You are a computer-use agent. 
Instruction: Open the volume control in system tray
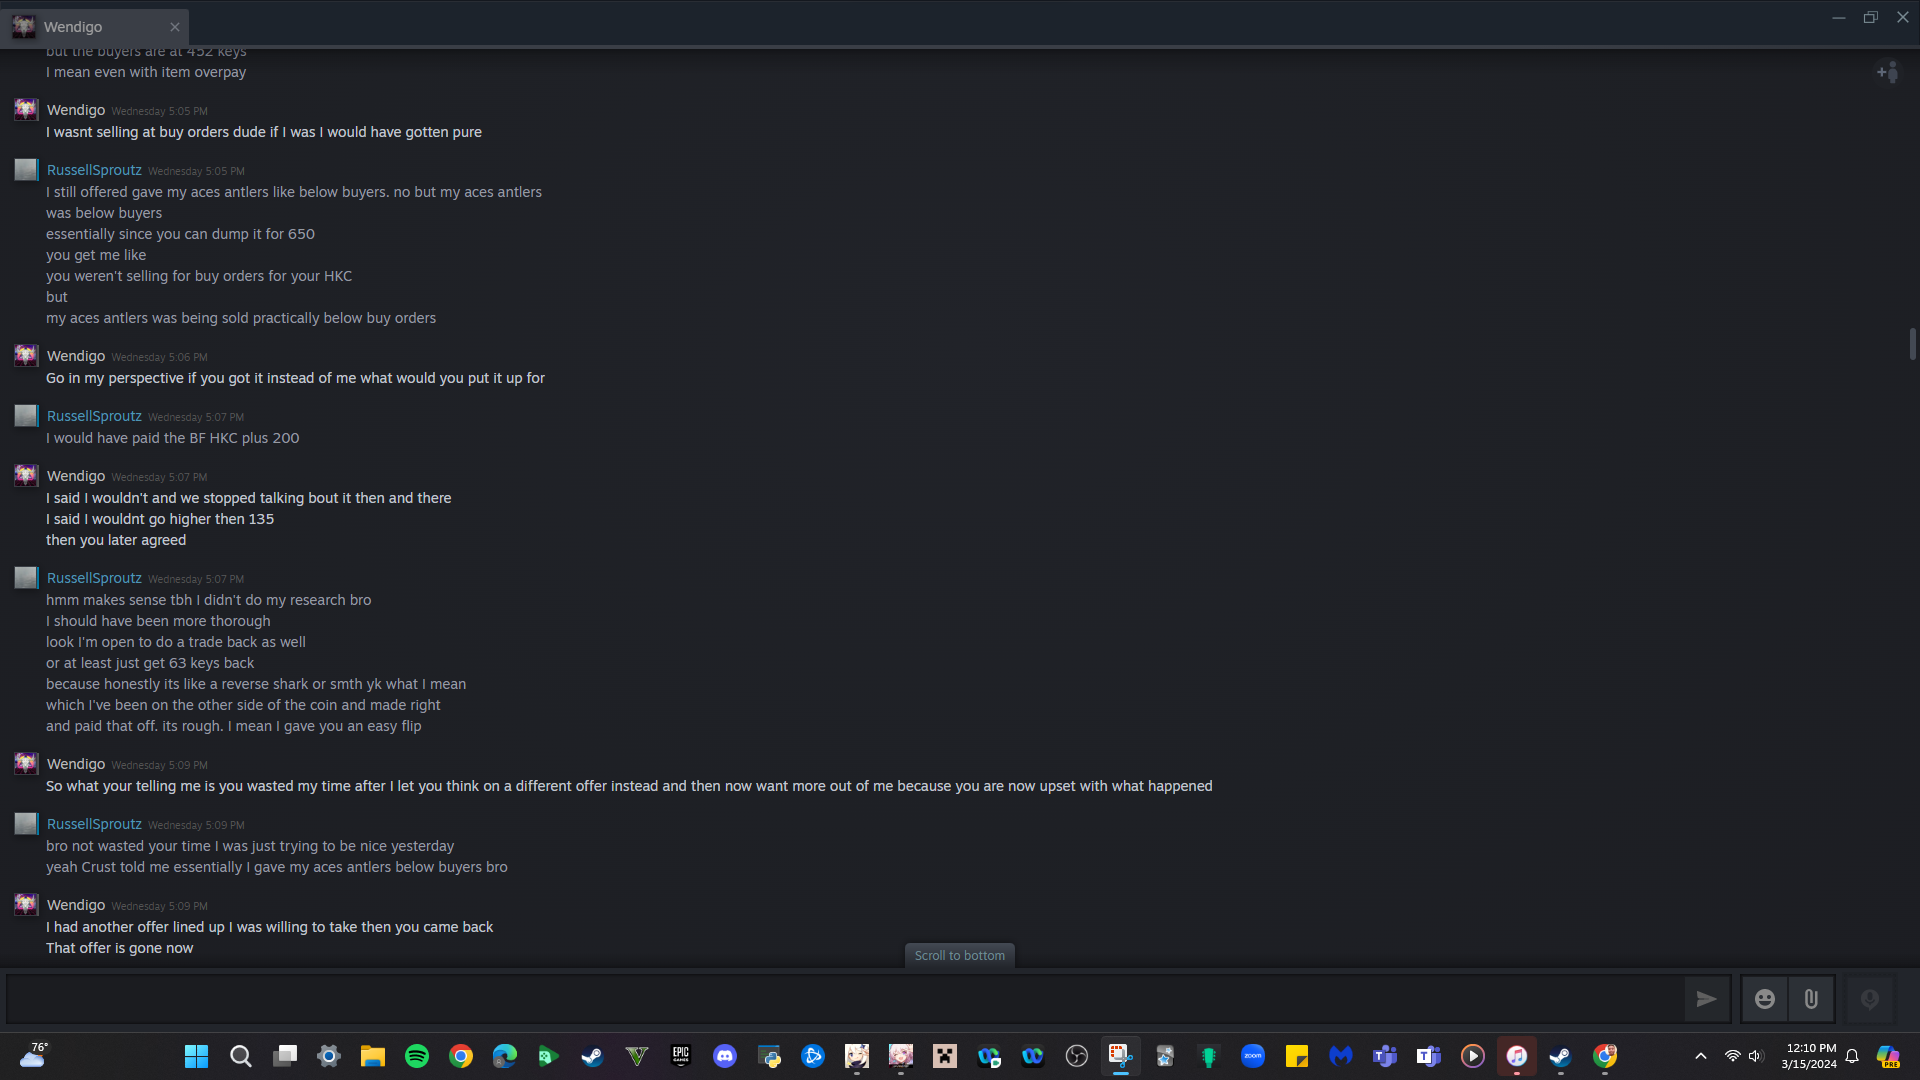[x=1756, y=1056]
